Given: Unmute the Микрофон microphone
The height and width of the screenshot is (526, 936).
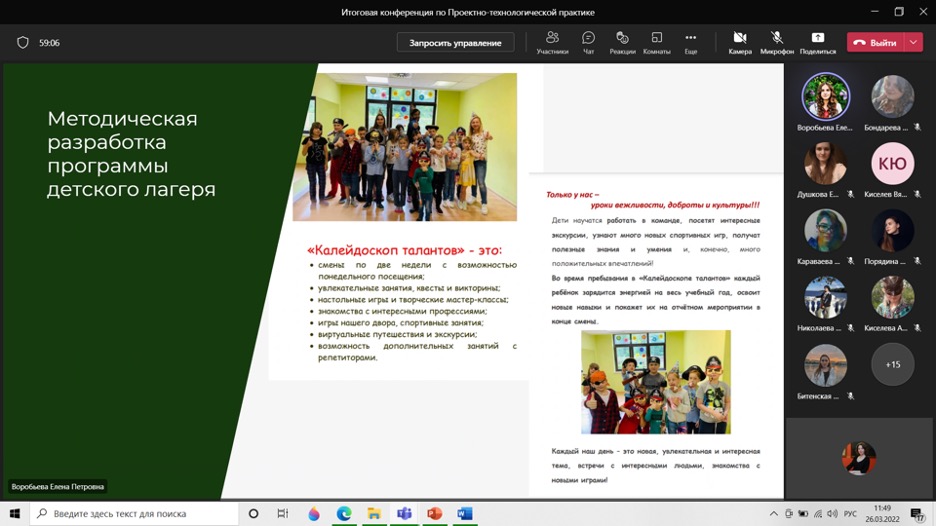Looking at the screenshot, I should (x=776, y=42).
